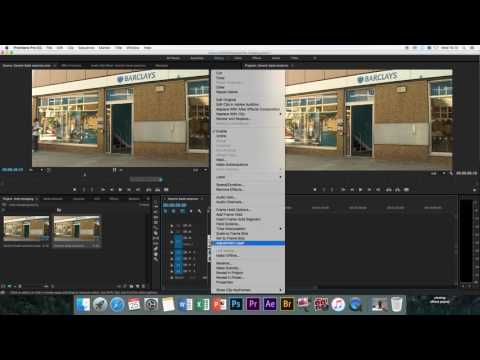Viewport: 480px width, 360px height.
Task: Toggle Linked Selection in the timeline
Action: pyautogui.click(x=182, y=211)
